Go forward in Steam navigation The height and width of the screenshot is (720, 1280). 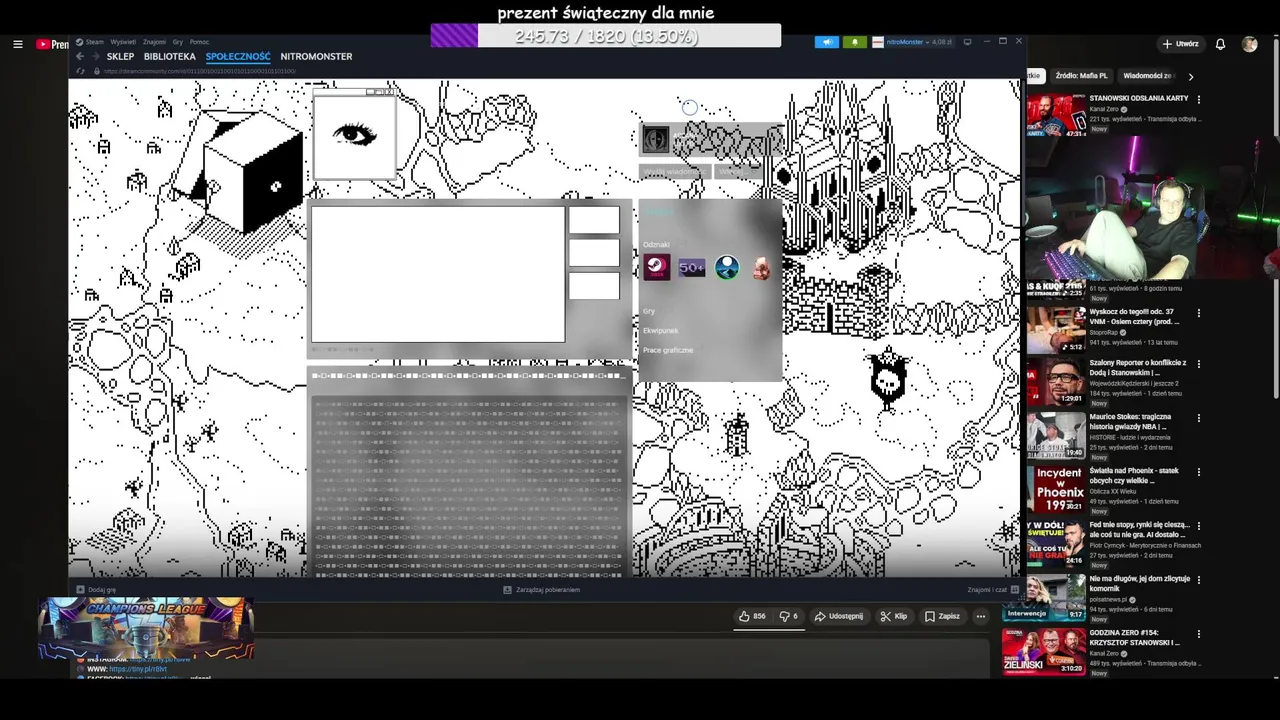pos(95,56)
